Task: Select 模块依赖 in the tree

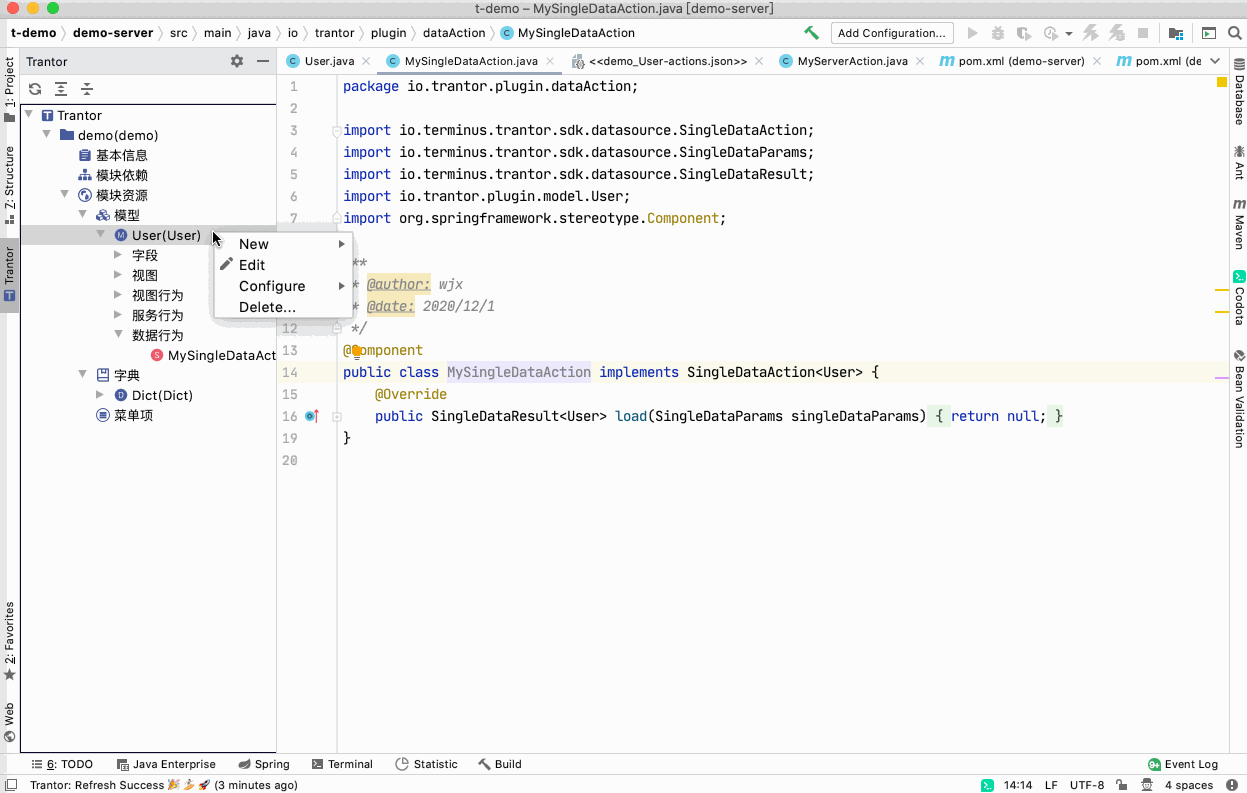Action: pyautogui.click(x=122, y=175)
